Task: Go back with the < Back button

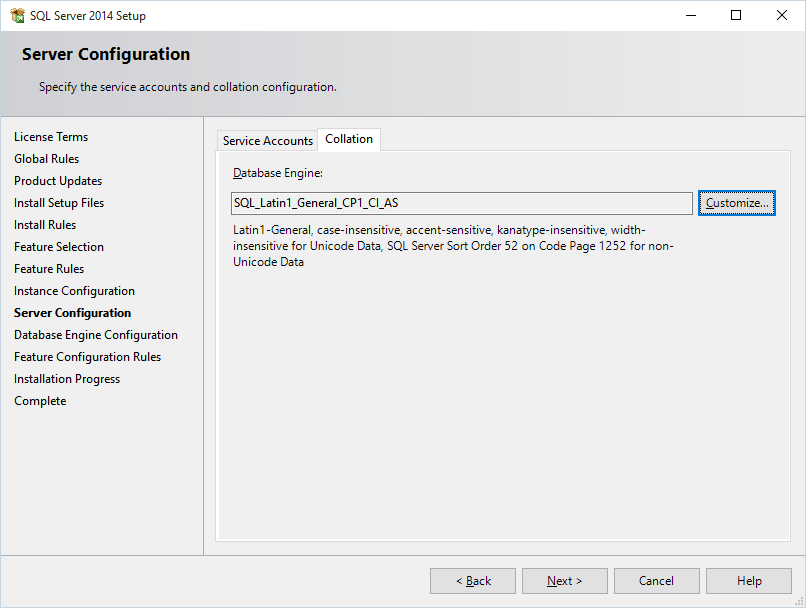Action: pos(473,581)
